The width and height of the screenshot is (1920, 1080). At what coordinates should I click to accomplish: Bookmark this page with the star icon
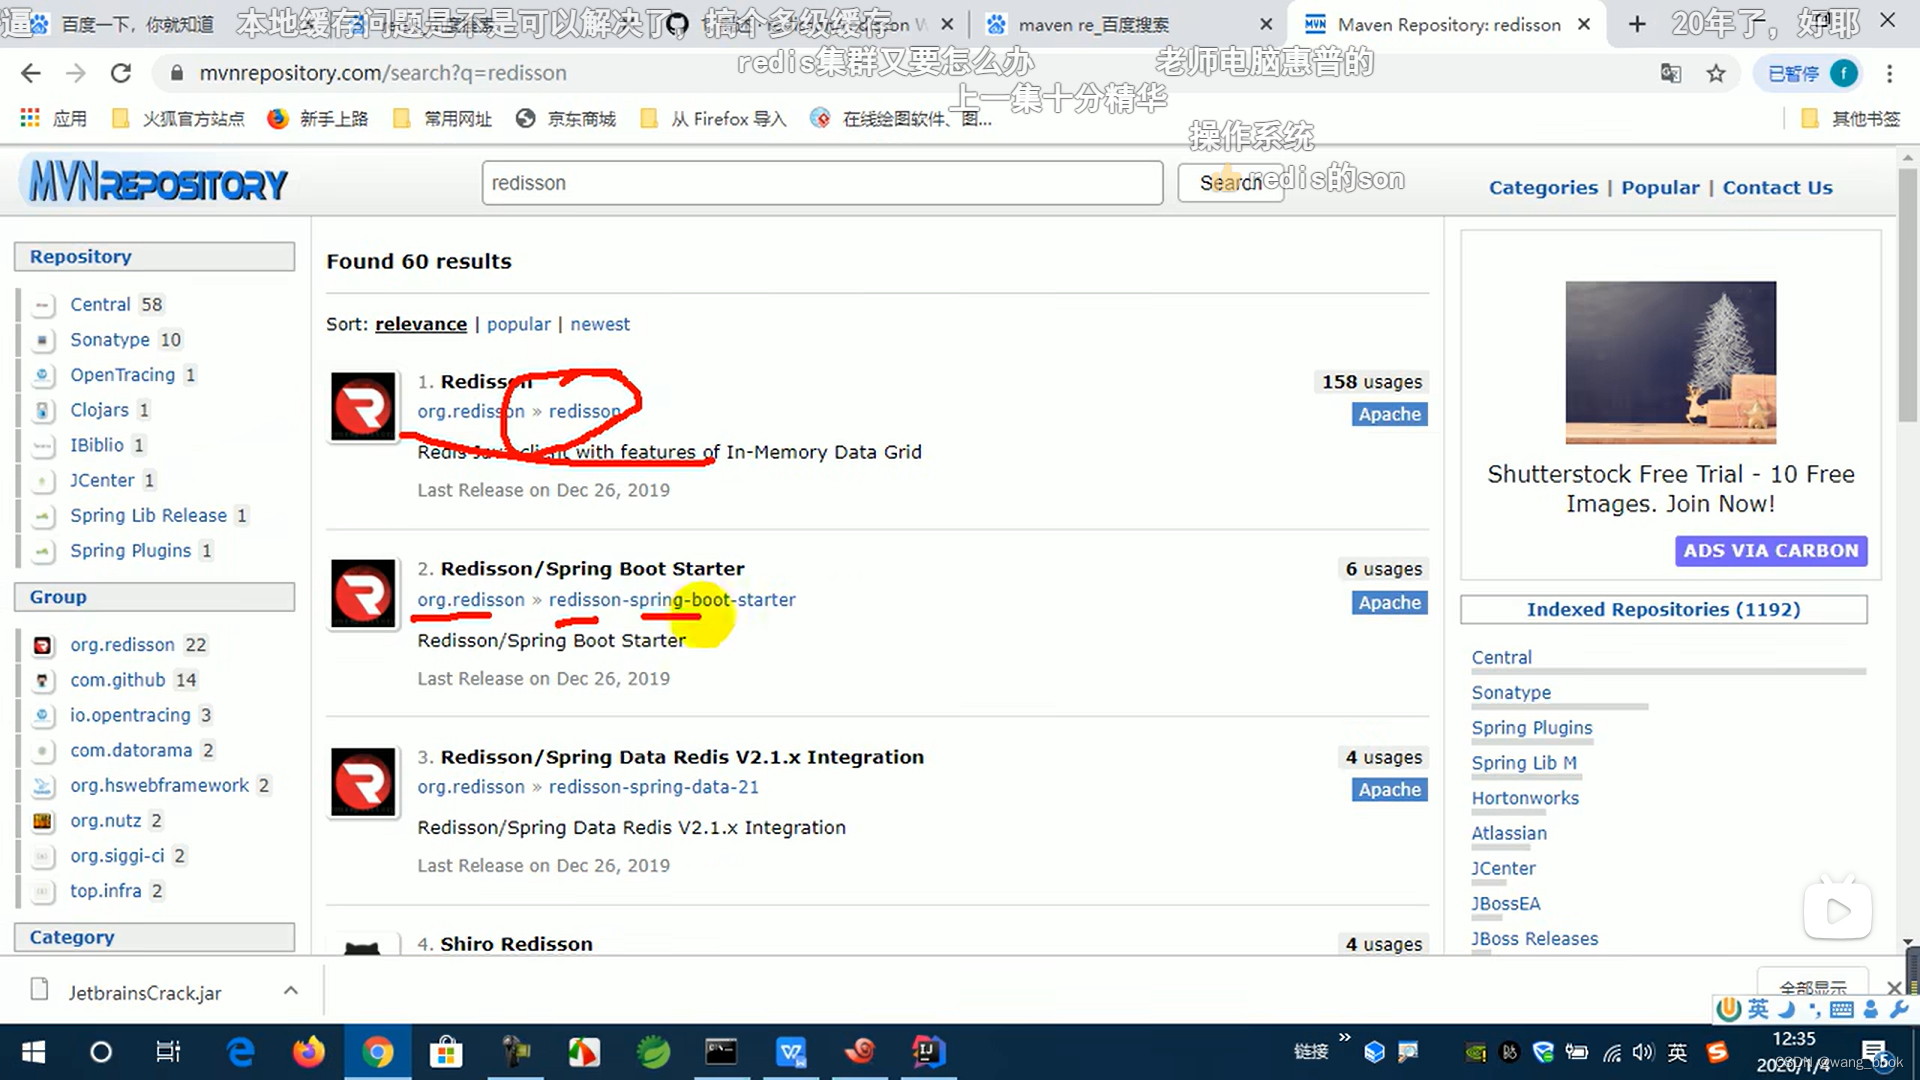tap(1716, 73)
